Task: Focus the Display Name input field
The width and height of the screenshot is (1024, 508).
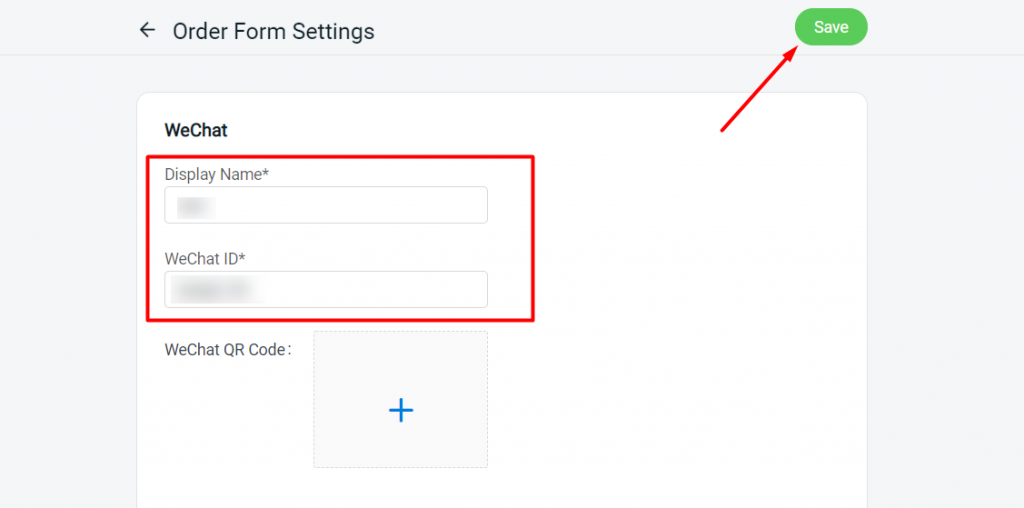Action: (x=326, y=205)
